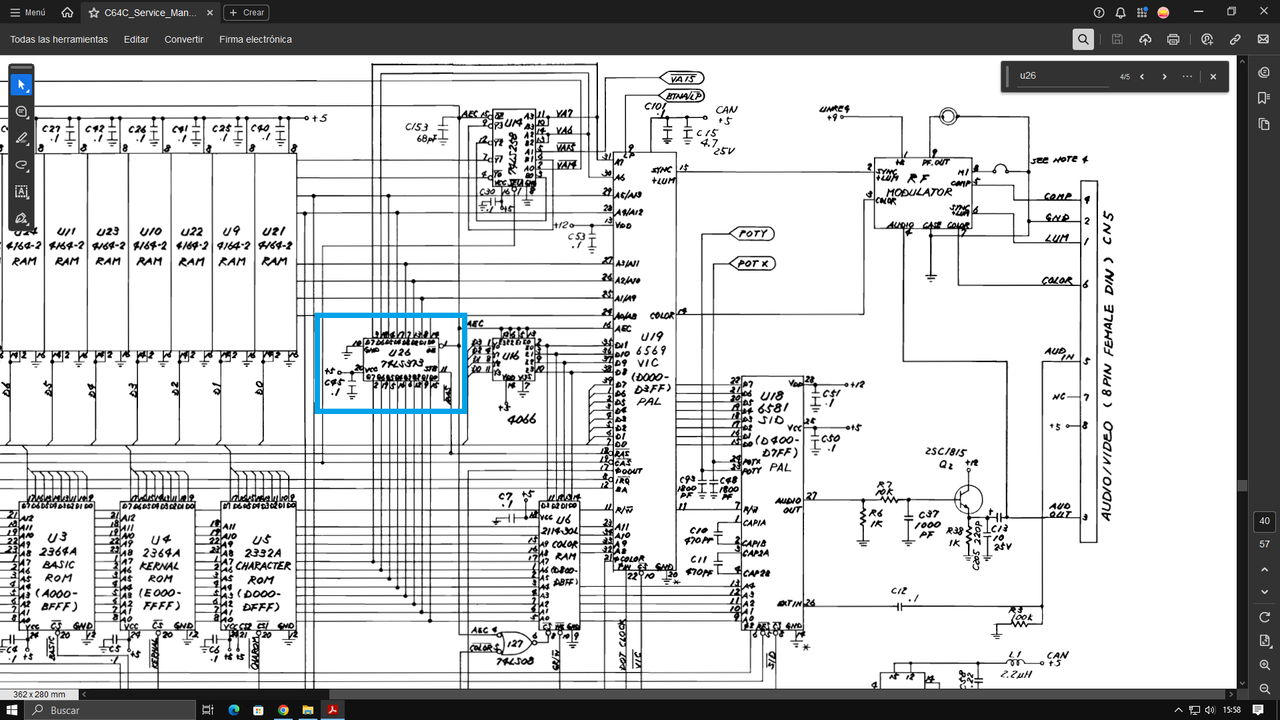
Task: Open the comments panel in sidebar
Action: [1265, 73]
